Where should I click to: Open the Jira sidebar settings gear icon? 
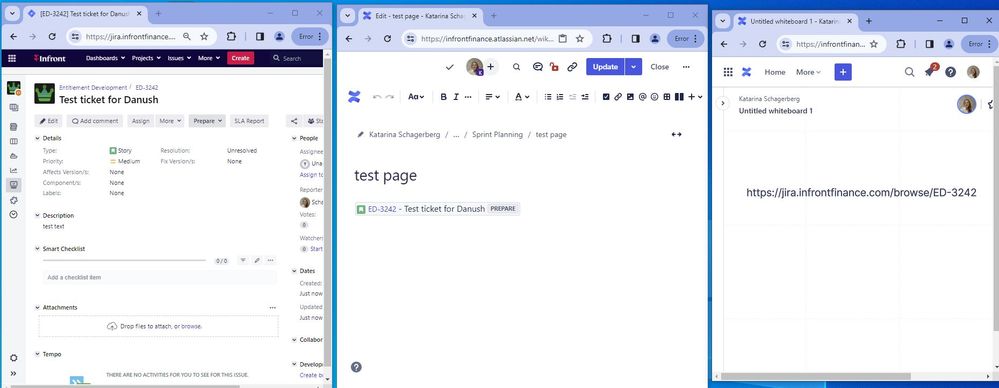click(13, 358)
